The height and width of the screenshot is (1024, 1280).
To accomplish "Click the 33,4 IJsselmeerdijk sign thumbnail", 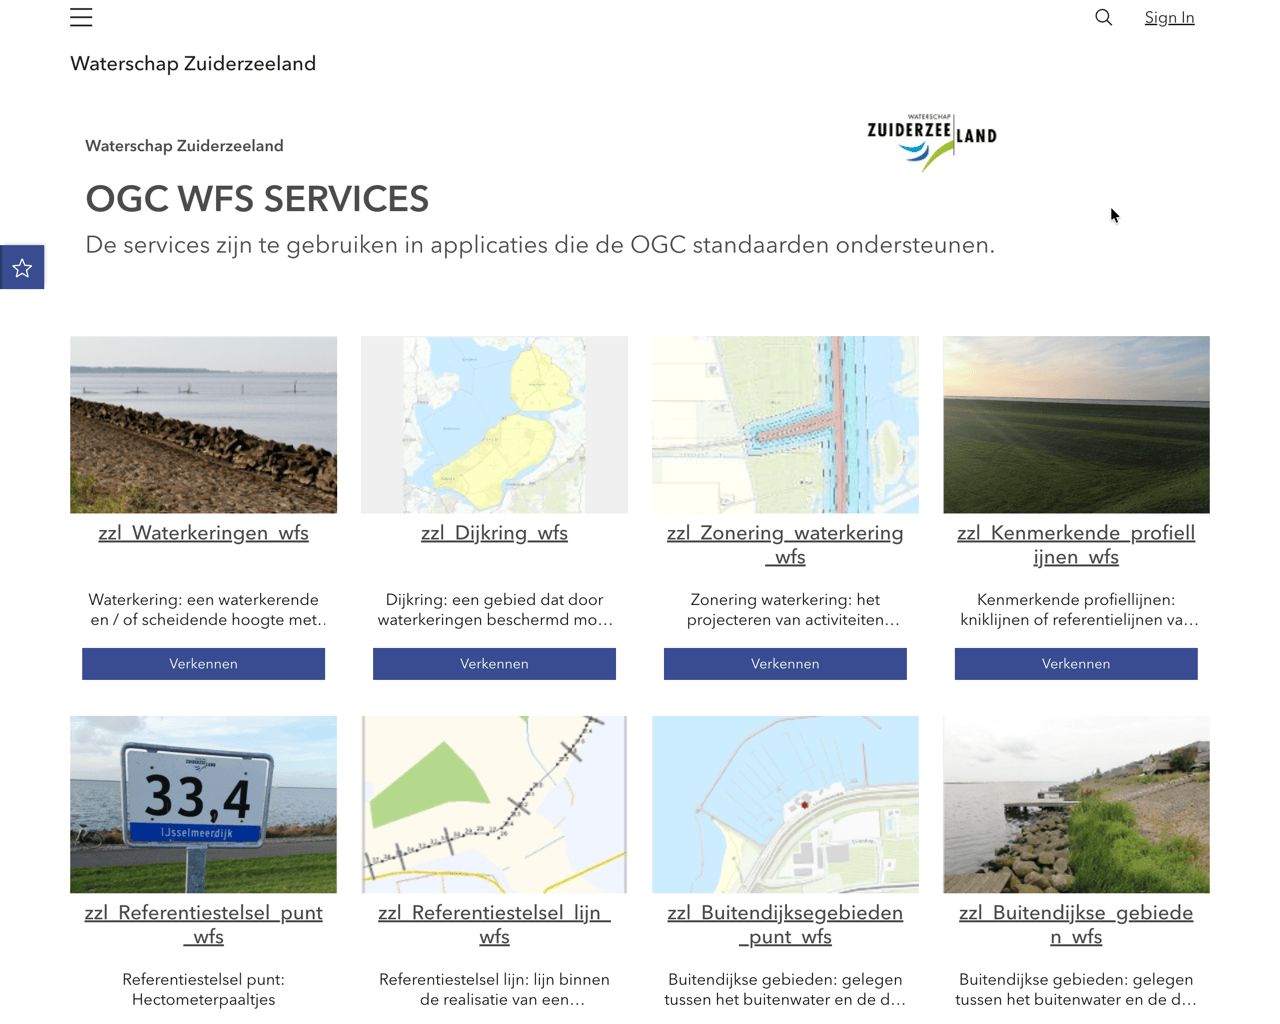I will click(203, 804).
